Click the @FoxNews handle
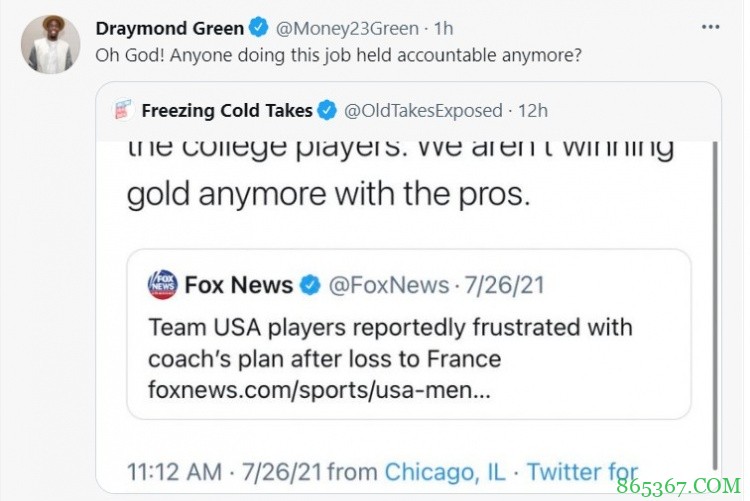 (x=389, y=285)
